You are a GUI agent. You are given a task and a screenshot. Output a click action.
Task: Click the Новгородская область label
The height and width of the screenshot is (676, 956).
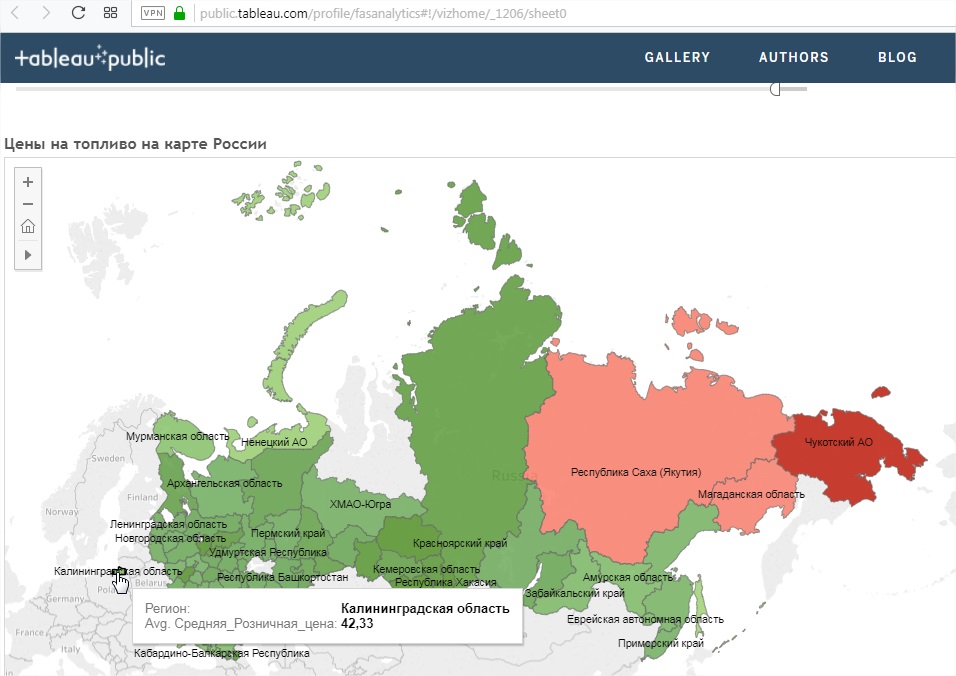[x=170, y=538]
